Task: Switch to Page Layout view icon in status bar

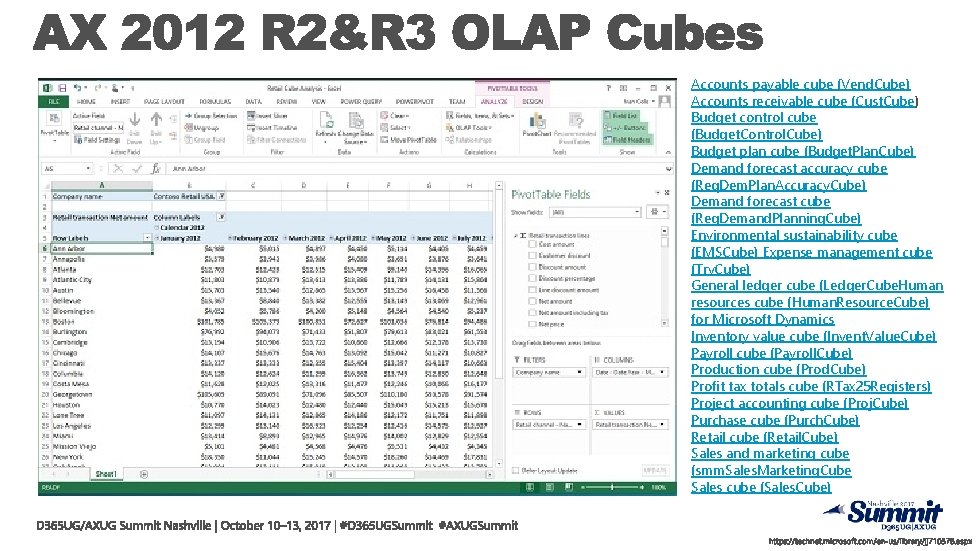Action: (549, 487)
